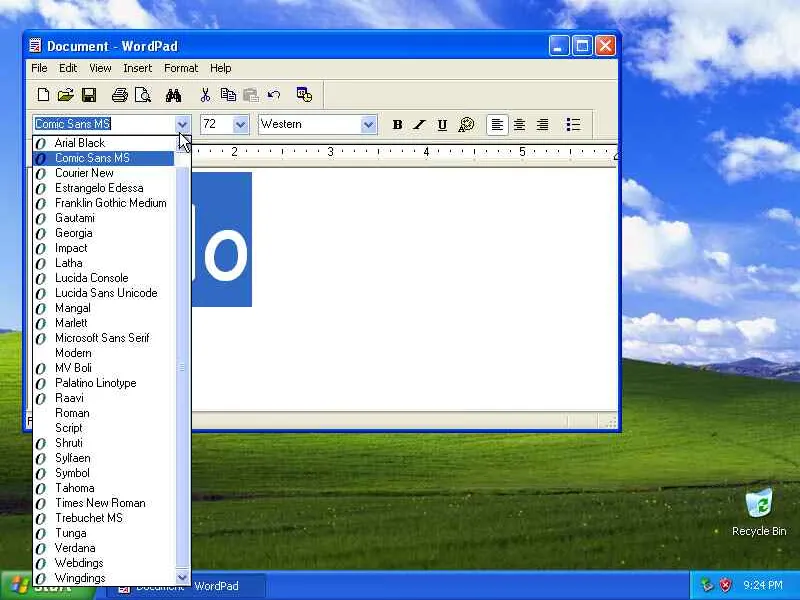Image resolution: width=800 pixels, height=600 pixels.
Task: Choose Palatino Linotype font
Action: tap(104, 383)
